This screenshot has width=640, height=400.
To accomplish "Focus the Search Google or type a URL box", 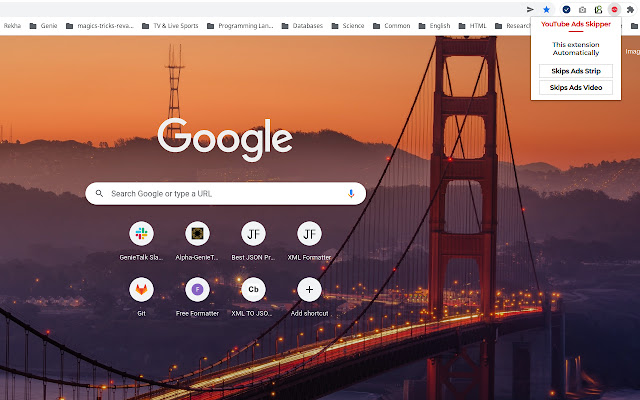I will click(226, 193).
